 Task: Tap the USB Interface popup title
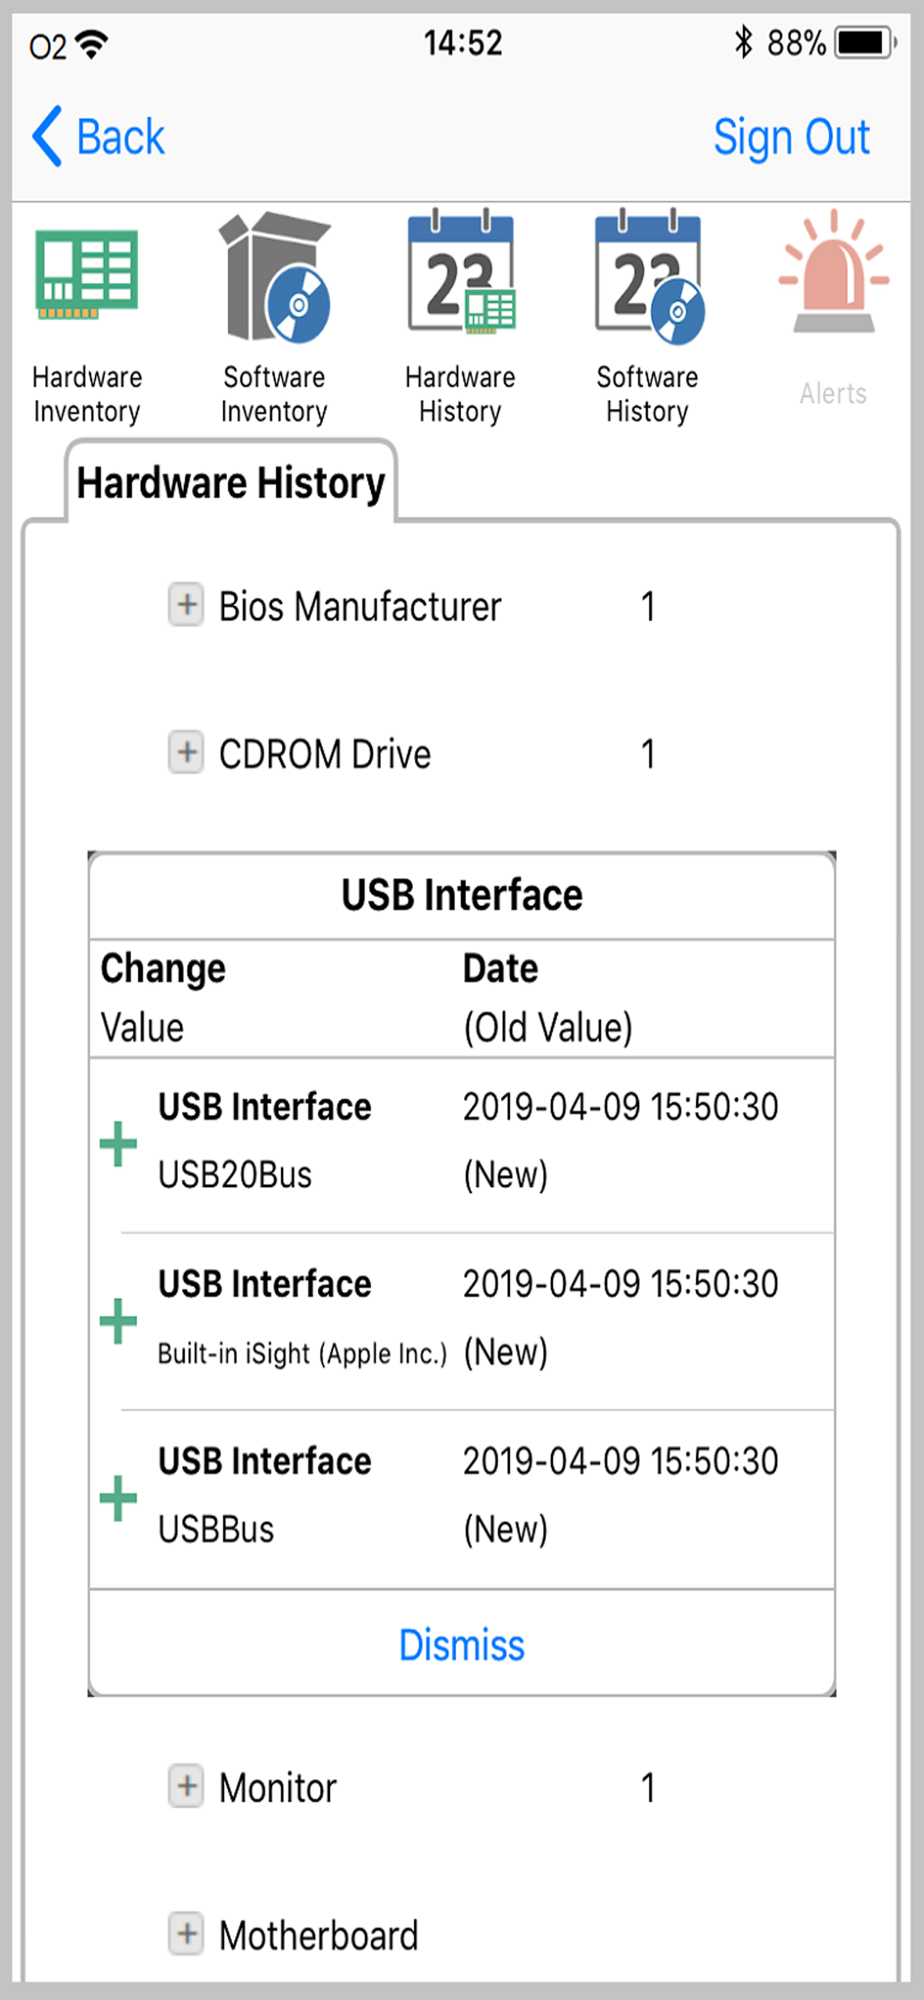[461, 895]
